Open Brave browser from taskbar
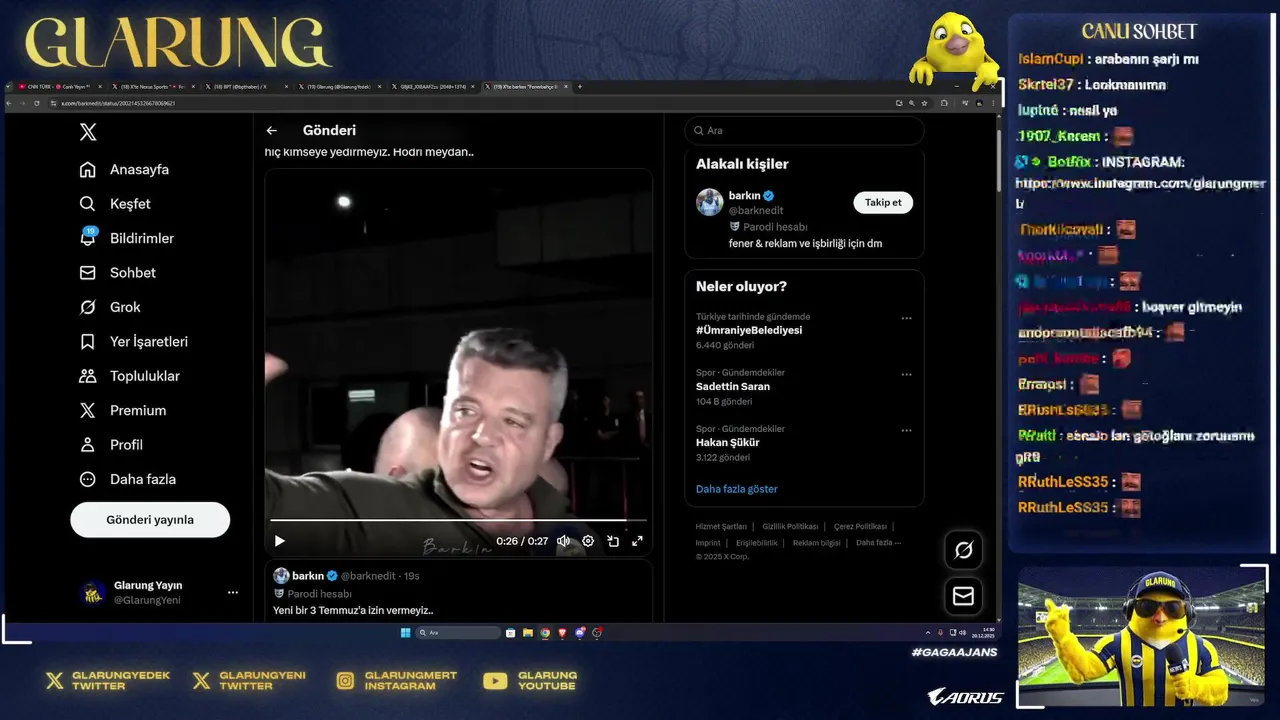The height and width of the screenshot is (720, 1280). click(562, 632)
